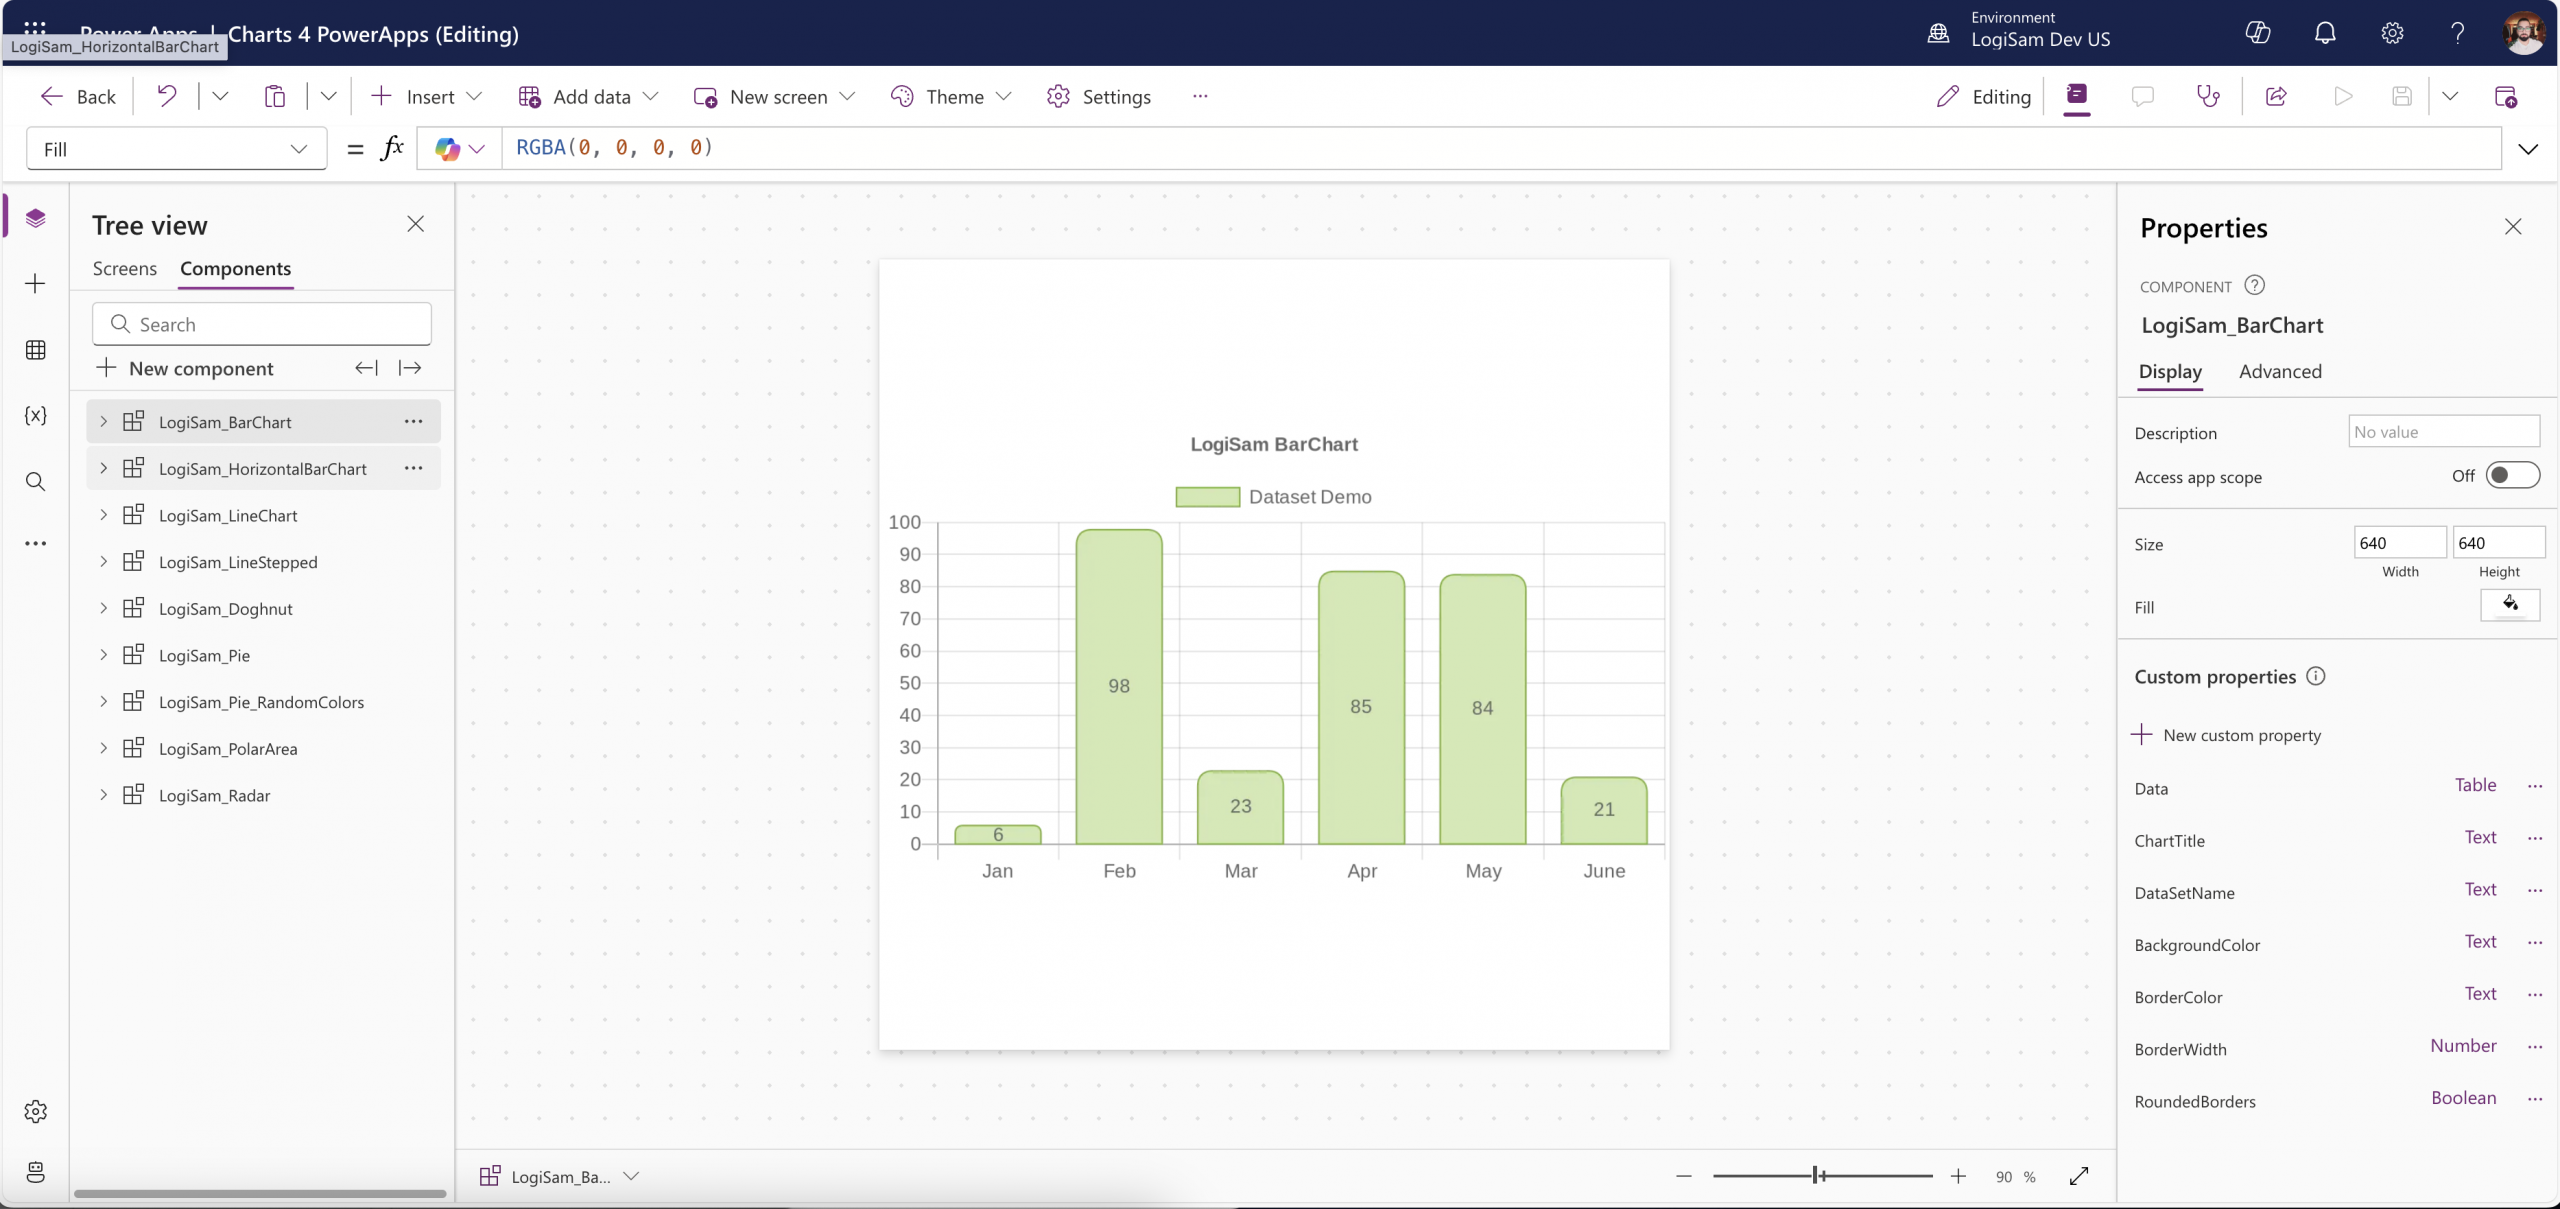
Task: Switch to the Advanced properties tab
Action: (x=2280, y=371)
